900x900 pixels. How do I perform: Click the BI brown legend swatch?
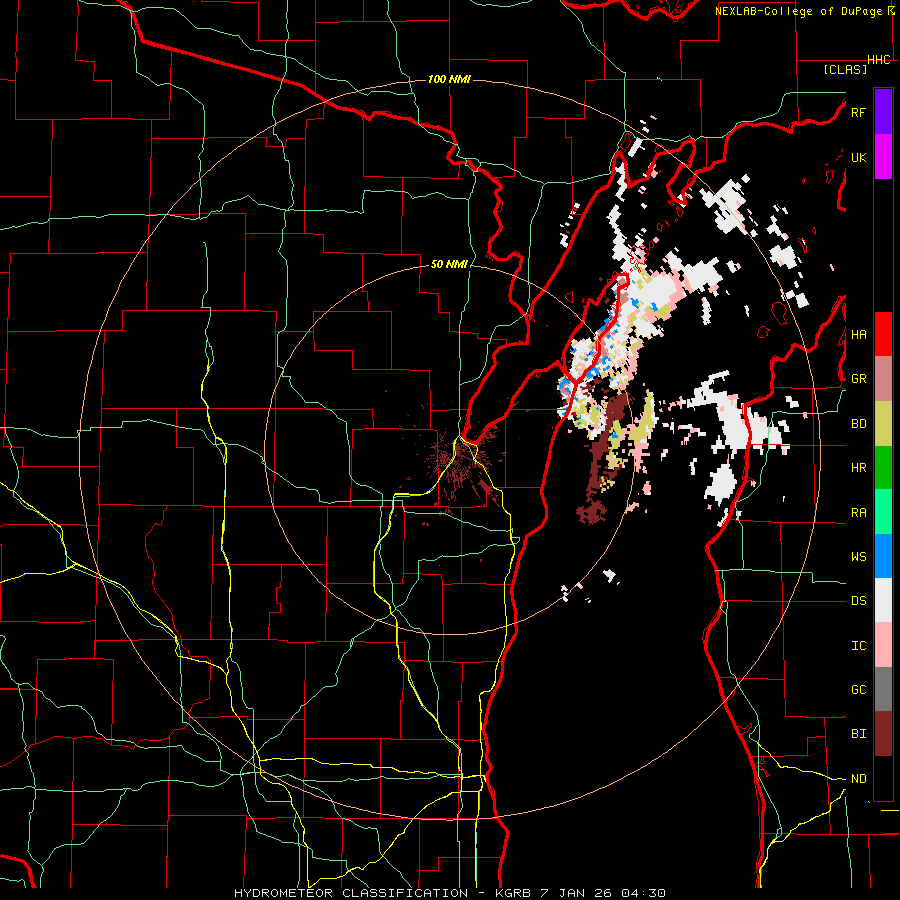pos(883,734)
